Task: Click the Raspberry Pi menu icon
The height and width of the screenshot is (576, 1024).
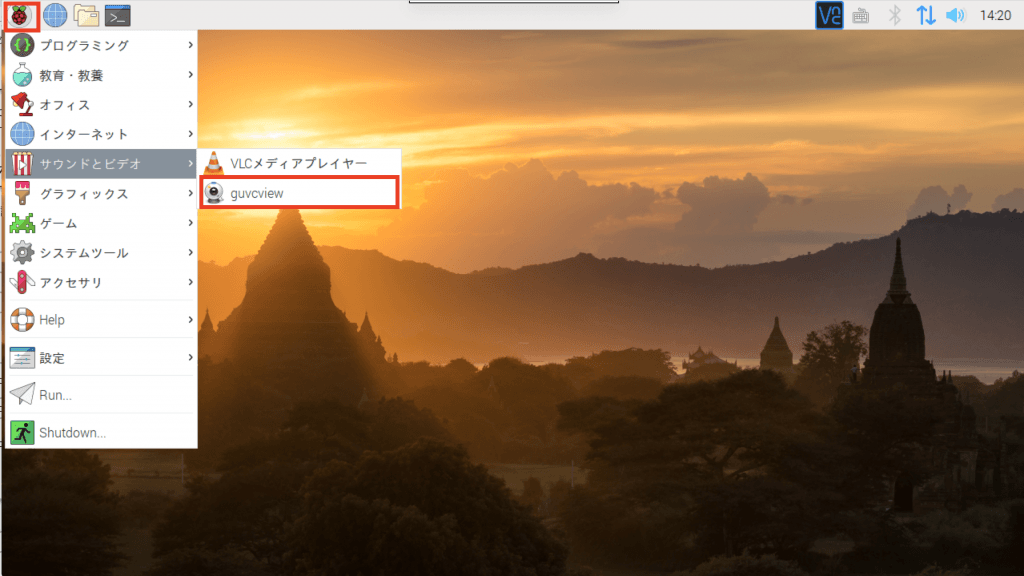Action: click(21, 15)
